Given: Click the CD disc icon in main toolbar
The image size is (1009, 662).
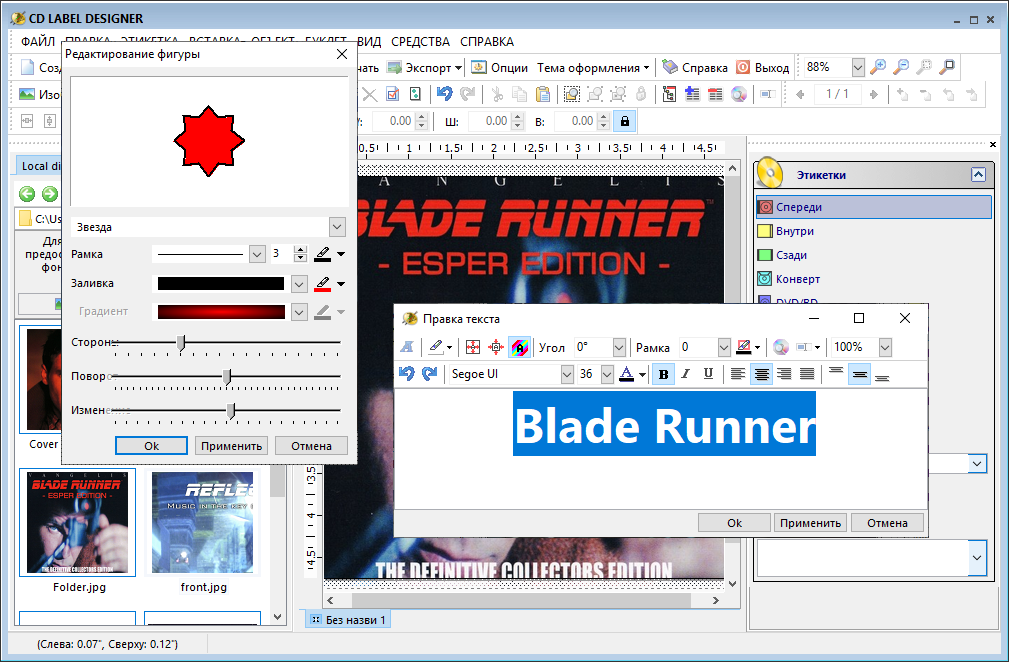Looking at the screenshot, I should pyautogui.click(x=739, y=95).
